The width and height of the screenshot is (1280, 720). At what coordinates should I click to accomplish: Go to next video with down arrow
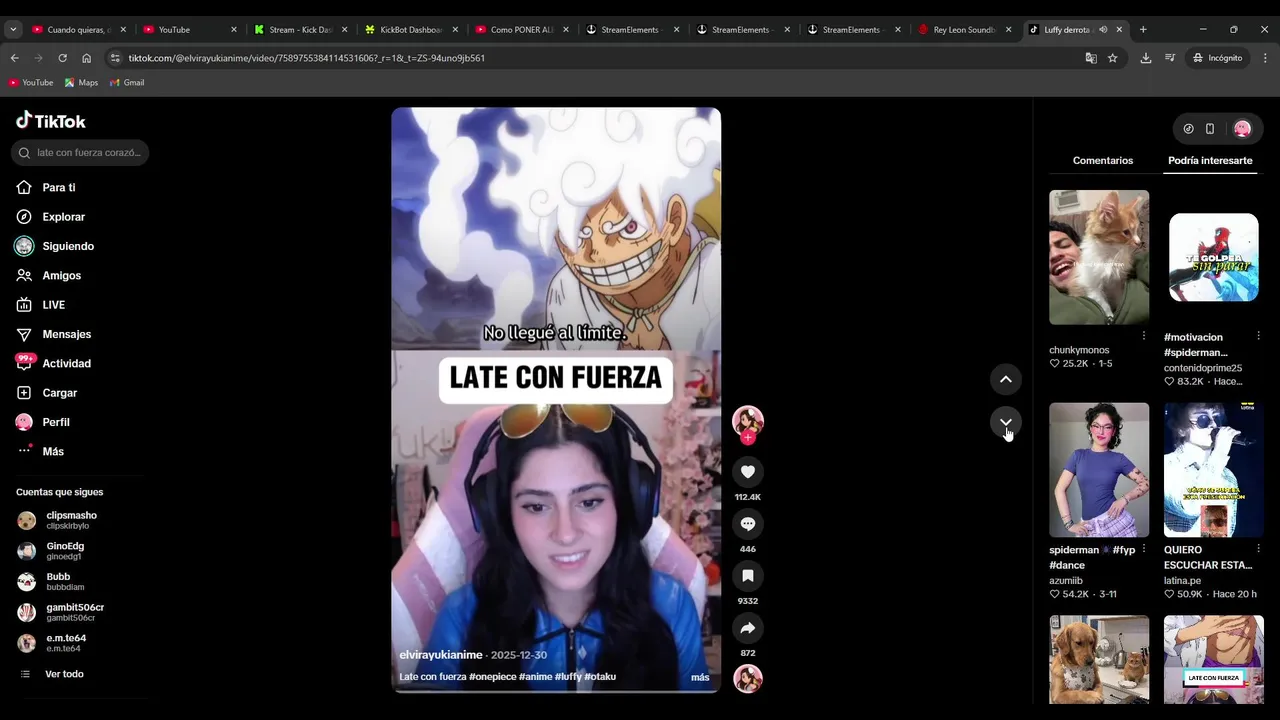click(1006, 422)
